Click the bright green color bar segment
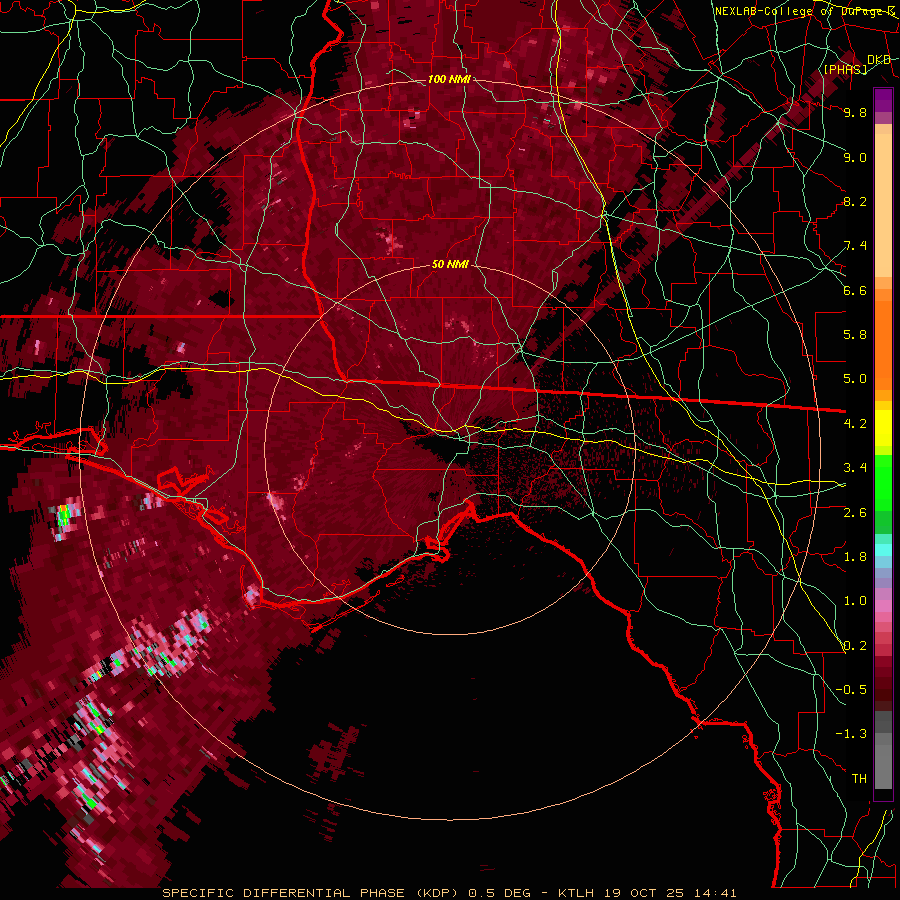The height and width of the screenshot is (900, 900). click(883, 483)
